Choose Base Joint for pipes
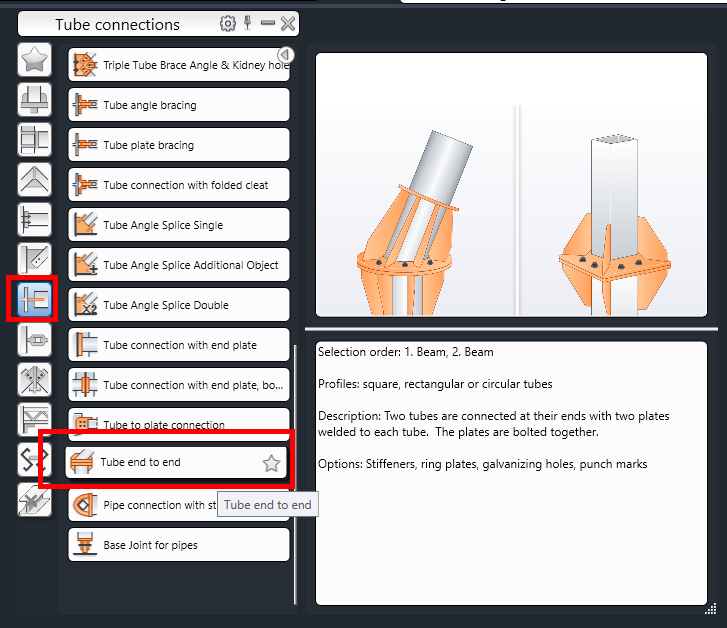 pyautogui.click(x=179, y=545)
